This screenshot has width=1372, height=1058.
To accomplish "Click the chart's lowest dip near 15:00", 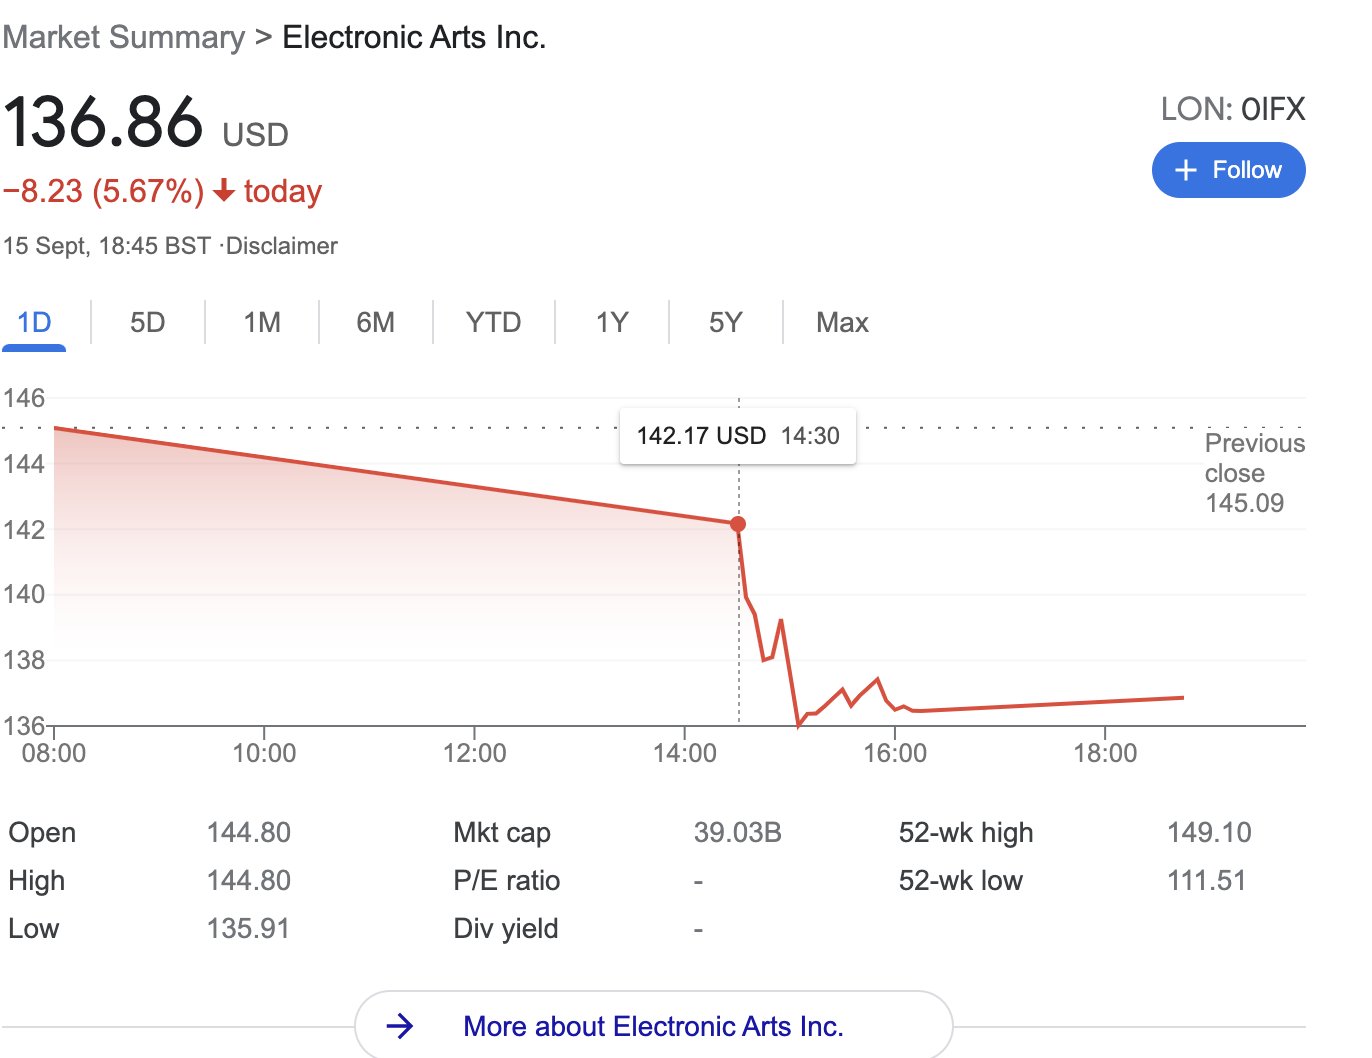I will point(799,724).
